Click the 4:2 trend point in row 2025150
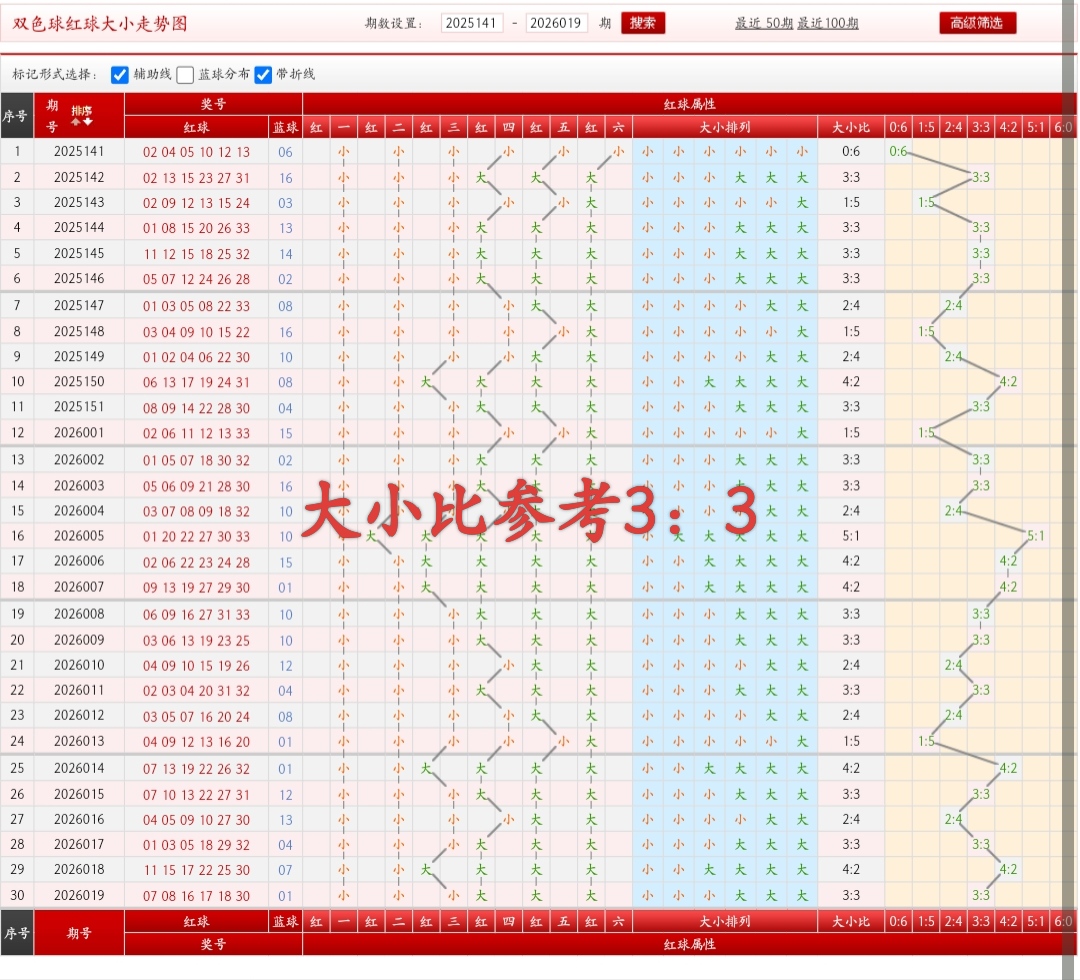This screenshot has height=980, width=1080. [1008, 381]
